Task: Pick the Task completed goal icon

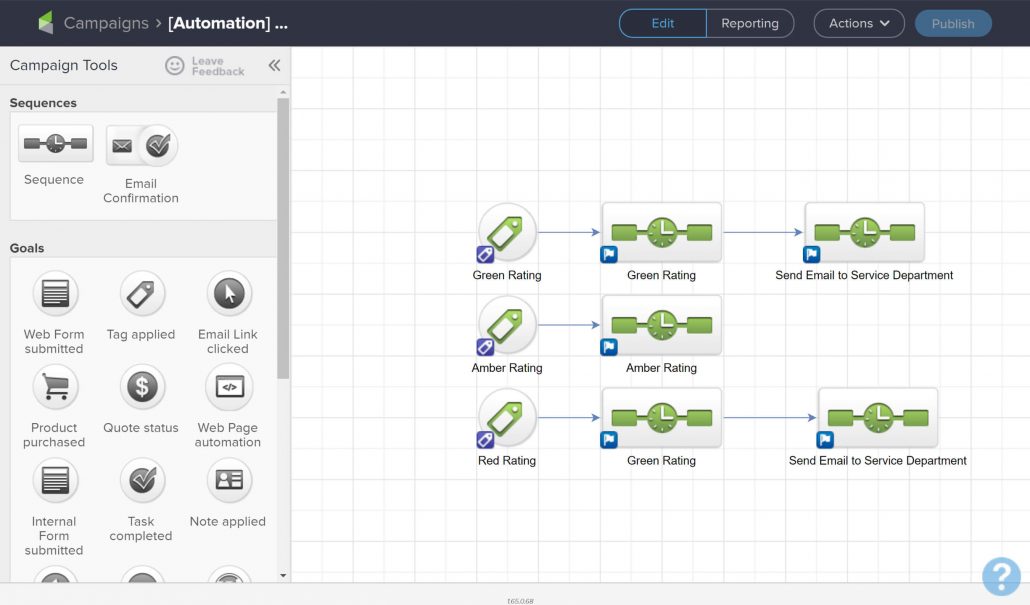Action: tap(142, 480)
